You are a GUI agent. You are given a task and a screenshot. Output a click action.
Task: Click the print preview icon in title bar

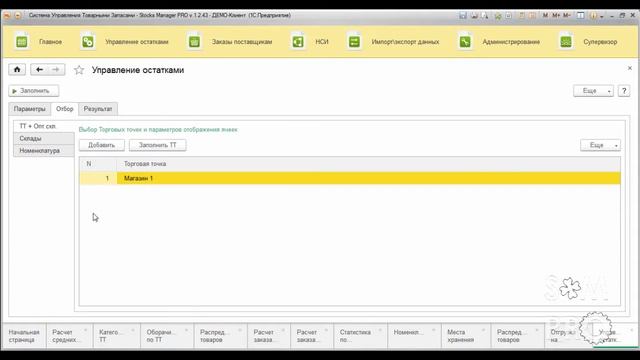pyautogui.click(x=484, y=16)
